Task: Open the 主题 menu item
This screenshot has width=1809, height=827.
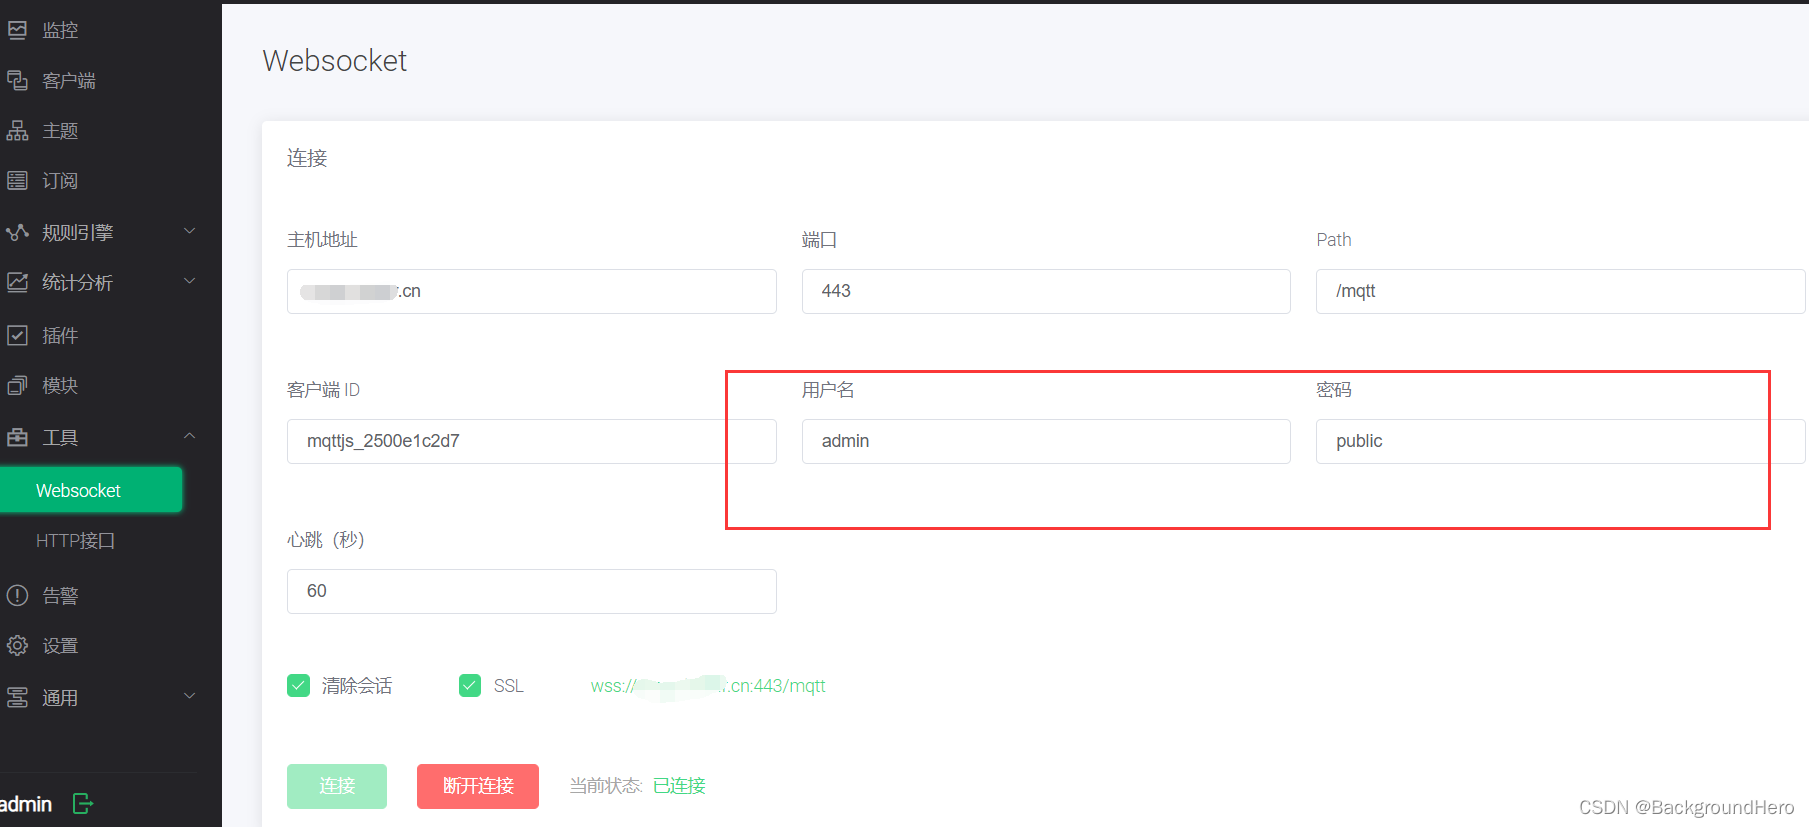Action: tap(60, 130)
